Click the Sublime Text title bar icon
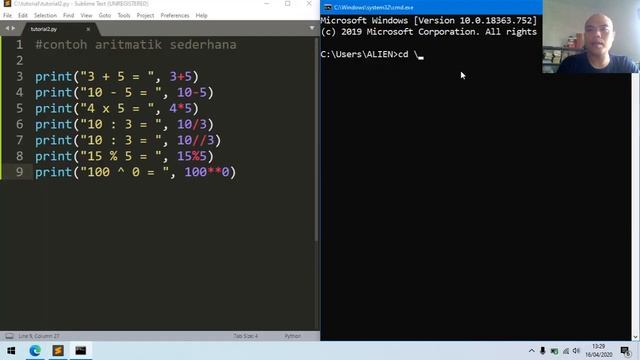The height and width of the screenshot is (360, 640). 7,4
